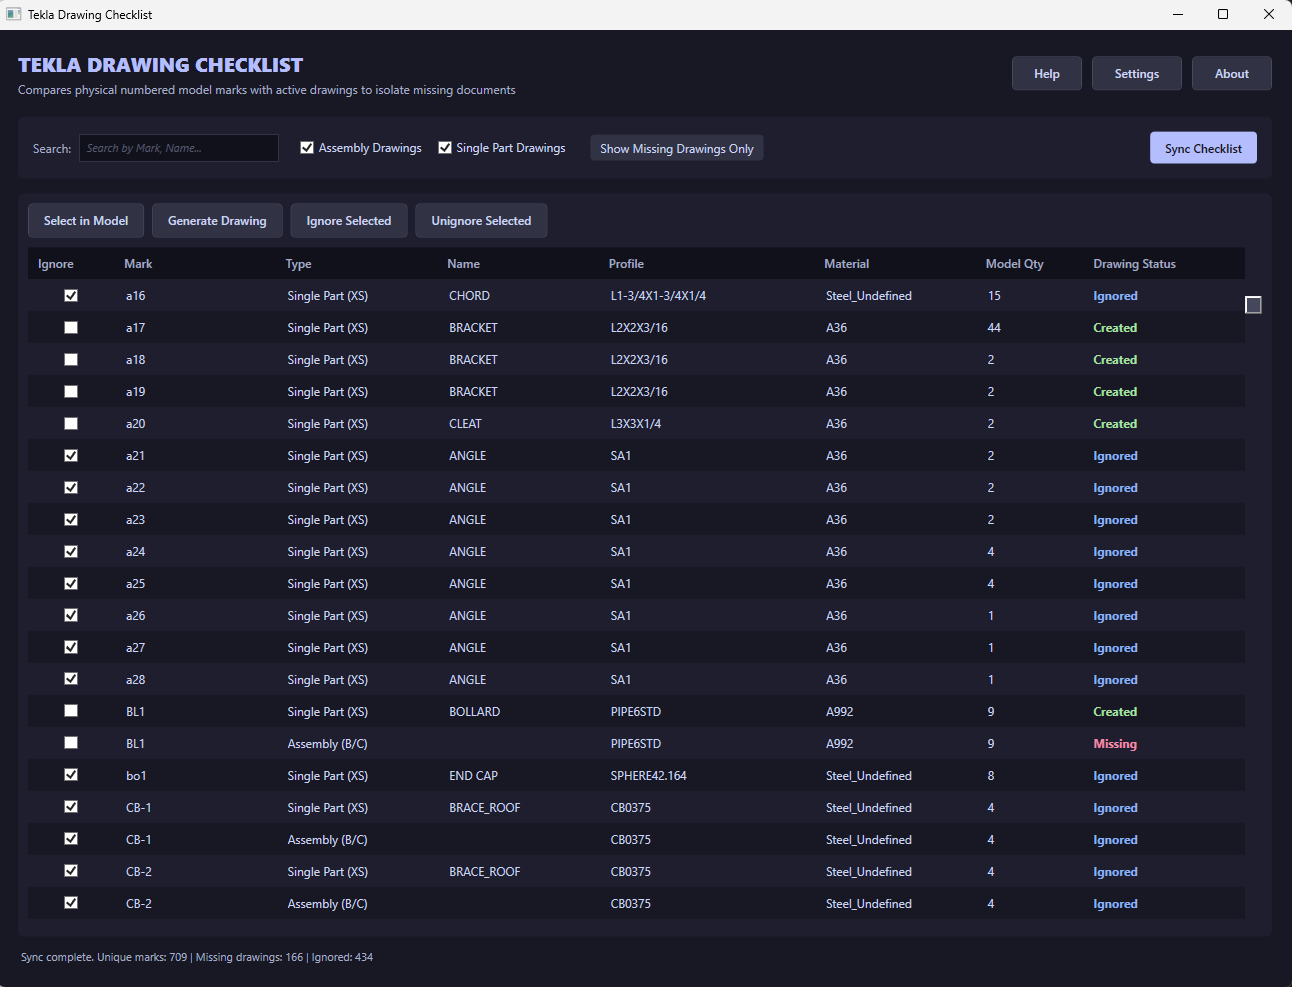Check Ignore for BL1 Single Part row
Viewport: 1292px width, 987px height.
(71, 711)
